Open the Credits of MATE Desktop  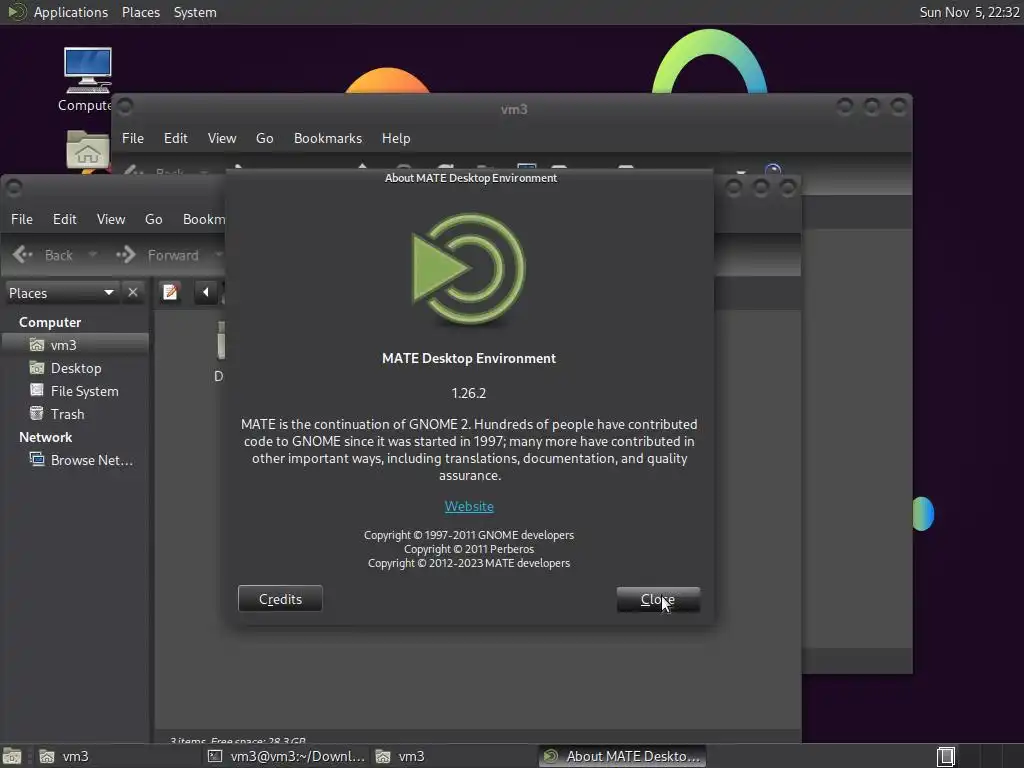280,599
